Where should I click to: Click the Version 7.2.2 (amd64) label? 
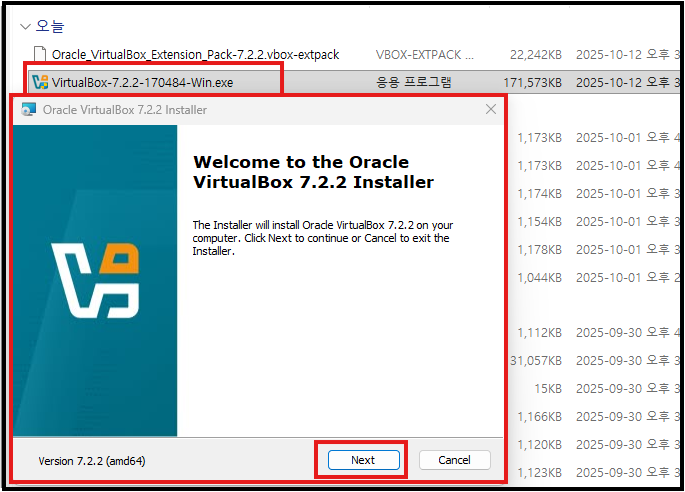pos(92,461)
